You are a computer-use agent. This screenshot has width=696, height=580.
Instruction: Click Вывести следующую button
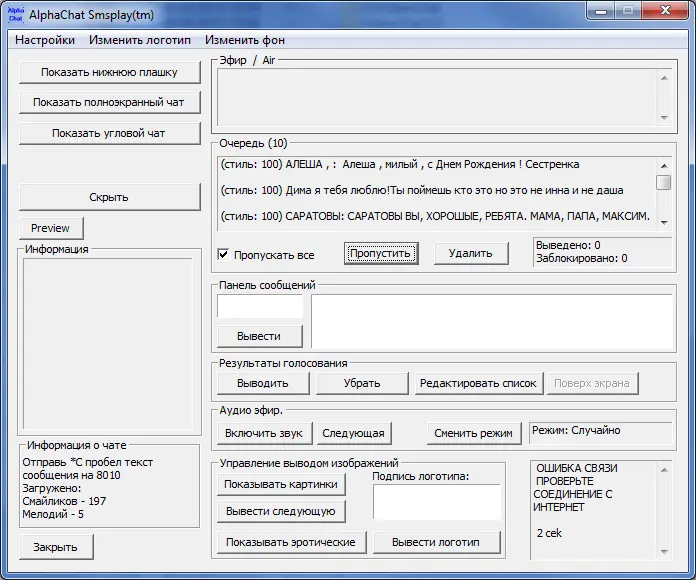pyautogui.click(x=281, y=511)
